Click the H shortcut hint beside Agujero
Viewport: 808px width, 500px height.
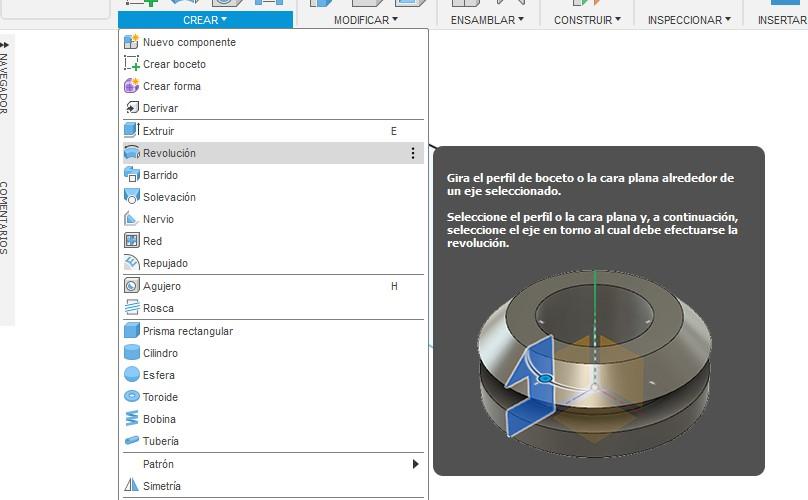394,286
